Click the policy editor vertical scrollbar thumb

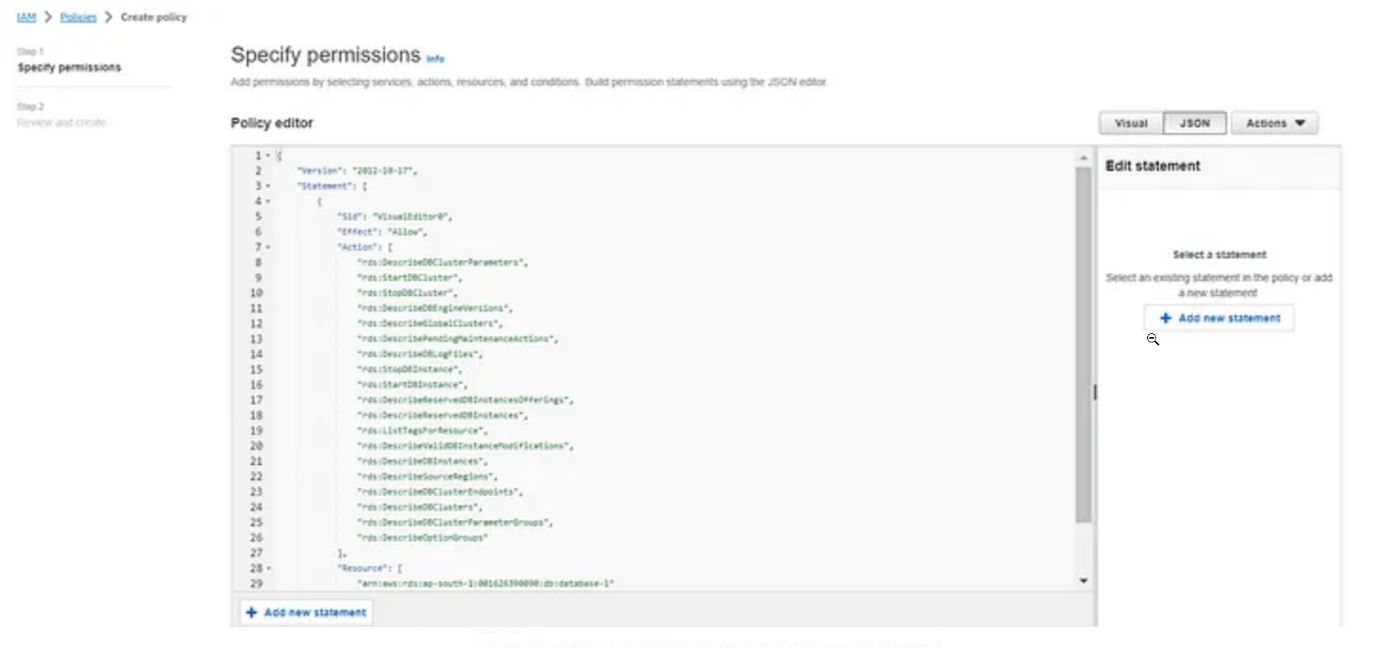click(x=1083, y=340)
